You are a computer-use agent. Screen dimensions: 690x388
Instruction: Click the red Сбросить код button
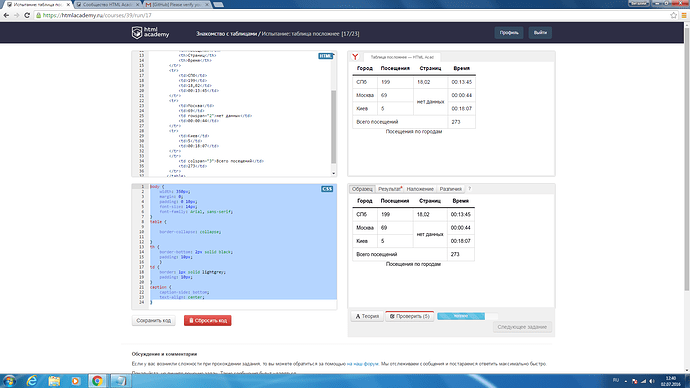[208, 320]
